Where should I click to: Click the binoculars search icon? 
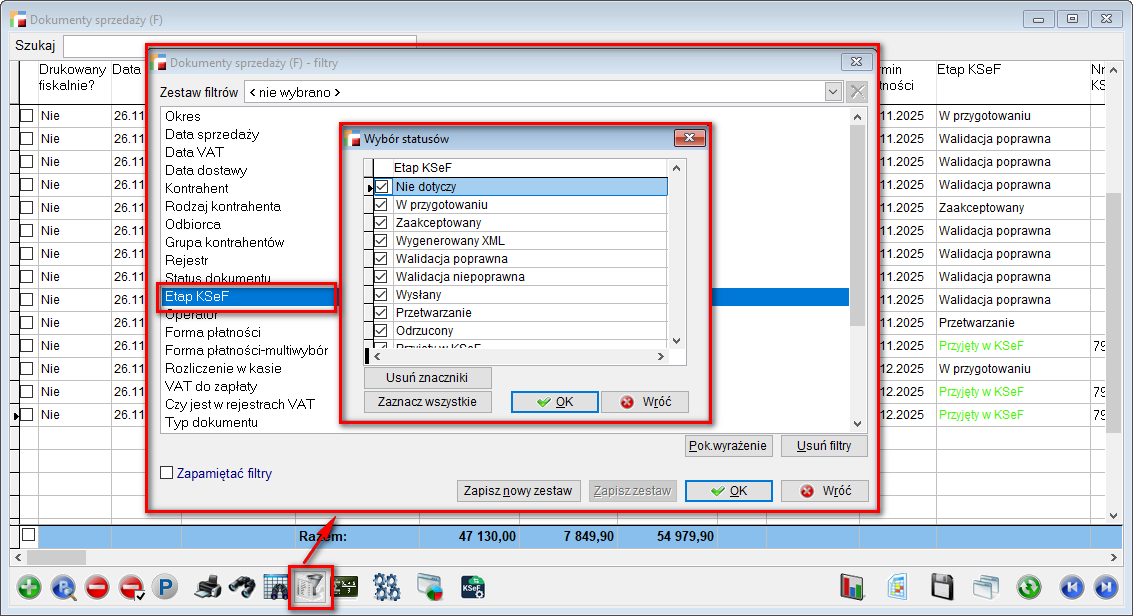pyautogui.click(x=241, y=587)
